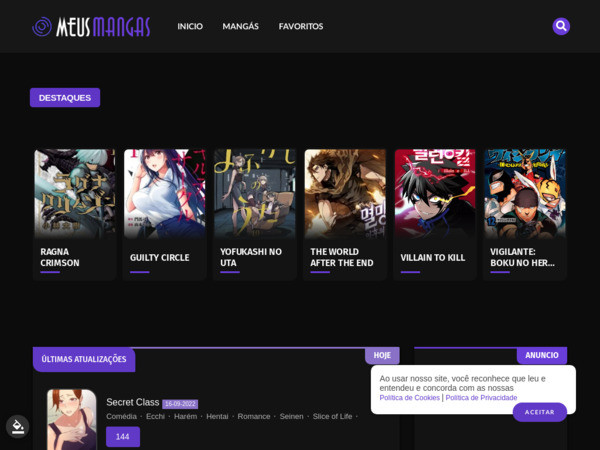Click the Seinen genre tag

click(291, 416)
